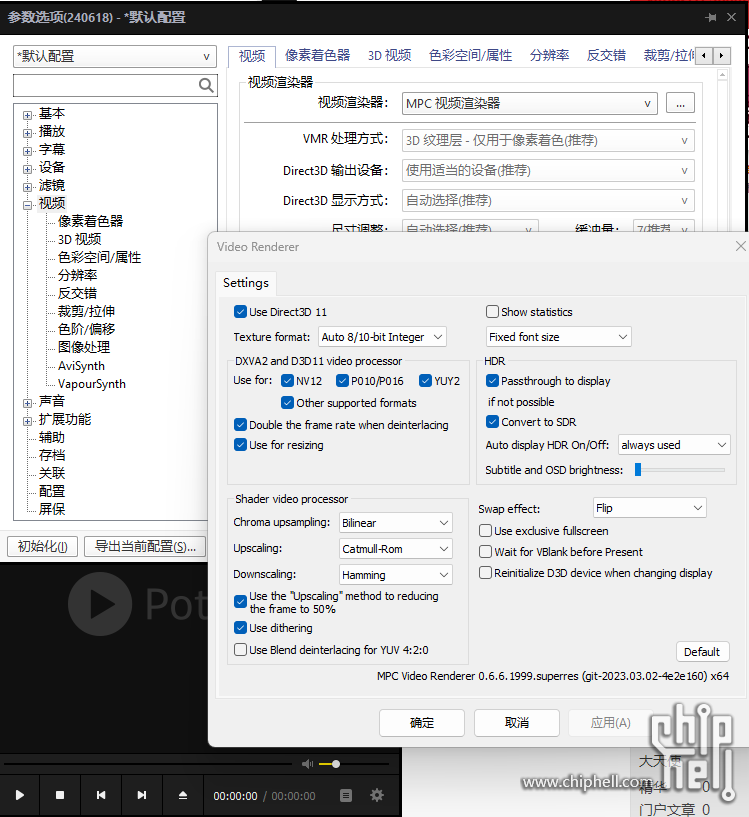Click the preferences search input field
The image size is (749, 817).
click(106, 85)
